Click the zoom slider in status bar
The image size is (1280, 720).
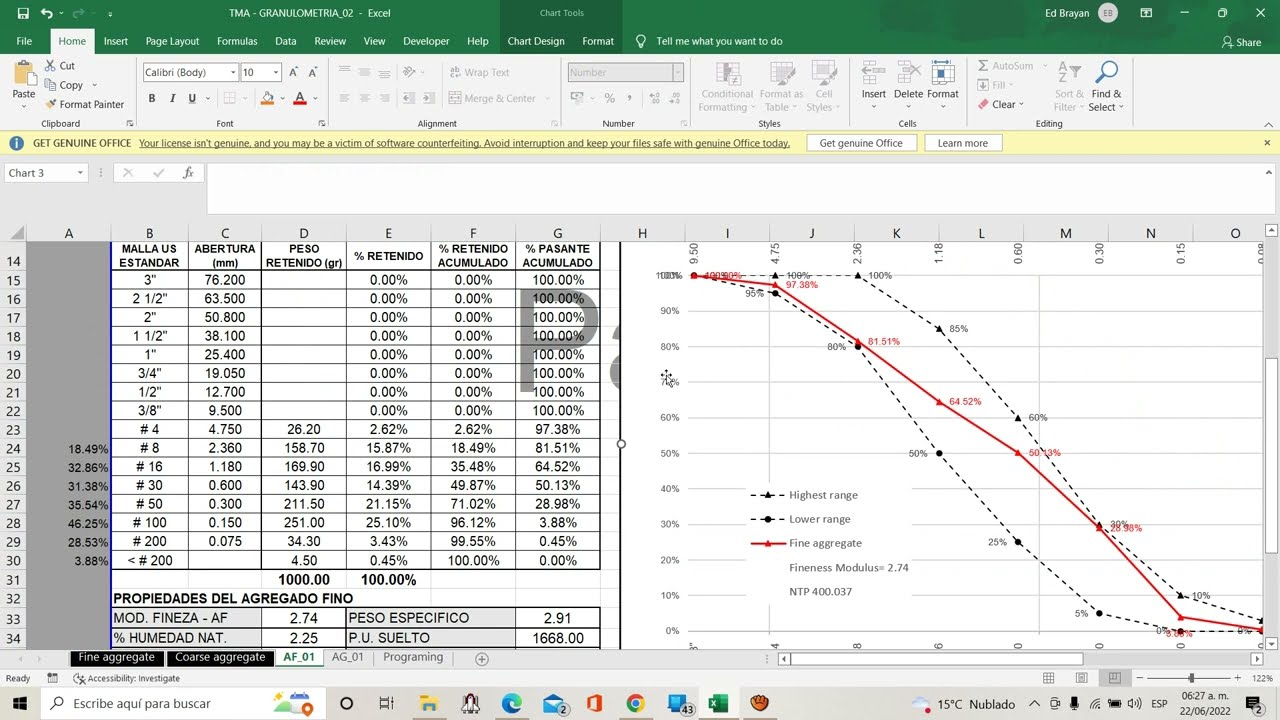[1190, 678]
